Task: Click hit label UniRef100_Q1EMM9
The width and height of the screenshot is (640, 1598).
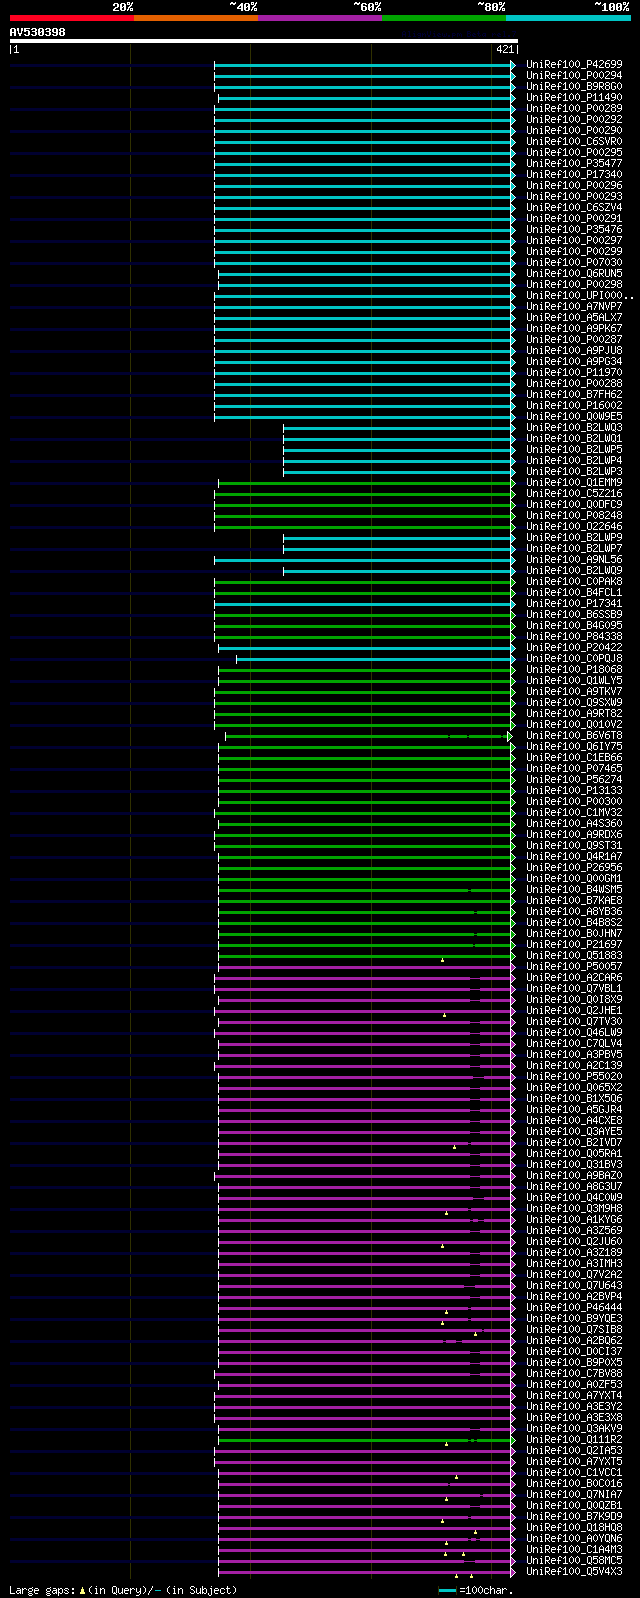Action: click(574, 482)
